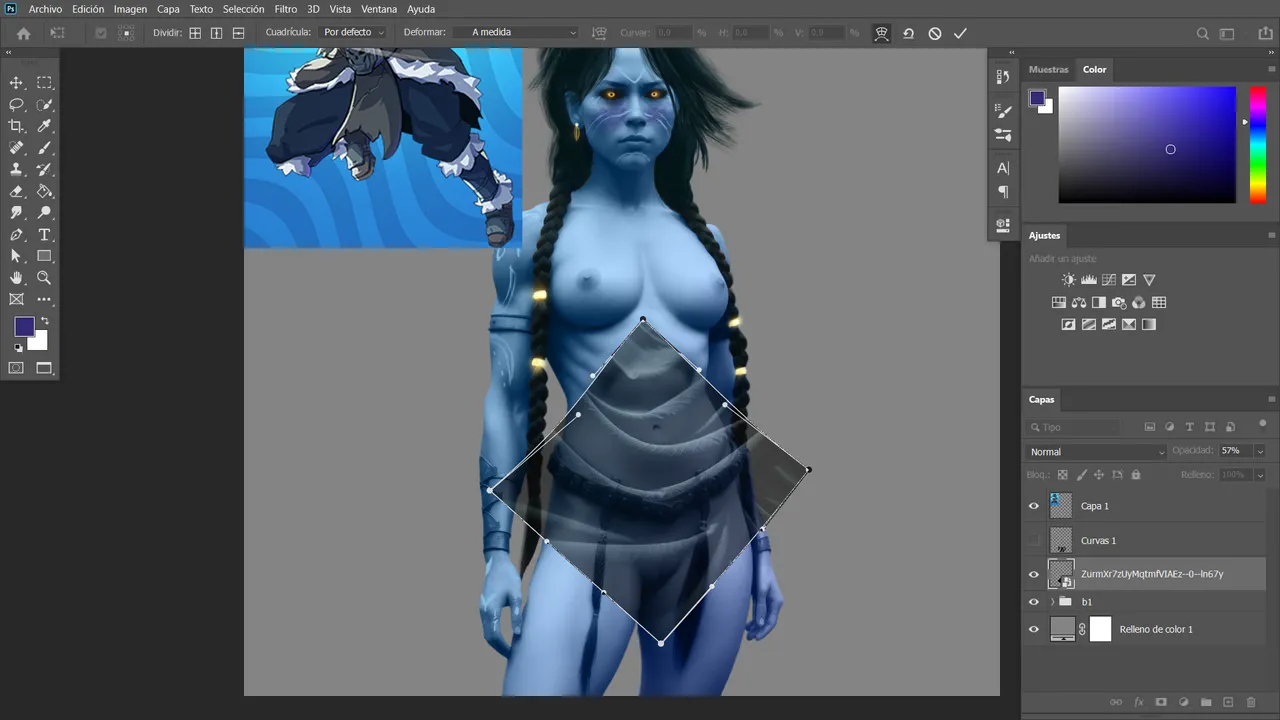This screenshot has width=1280, height=720.
Task: Open the Deformar A medida dropdown
Action: coord(517,33)
